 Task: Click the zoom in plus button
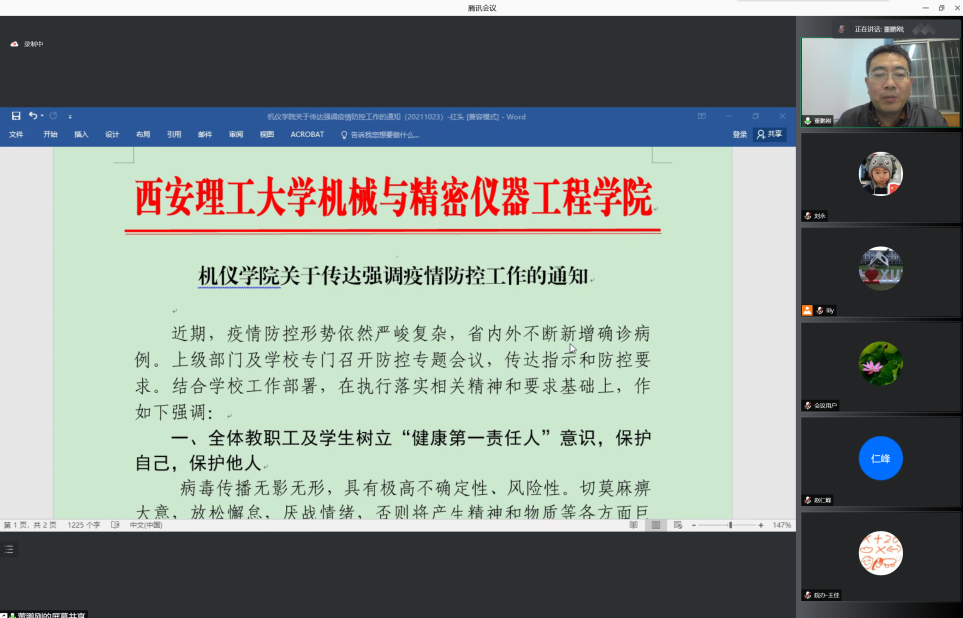point(761,525)
